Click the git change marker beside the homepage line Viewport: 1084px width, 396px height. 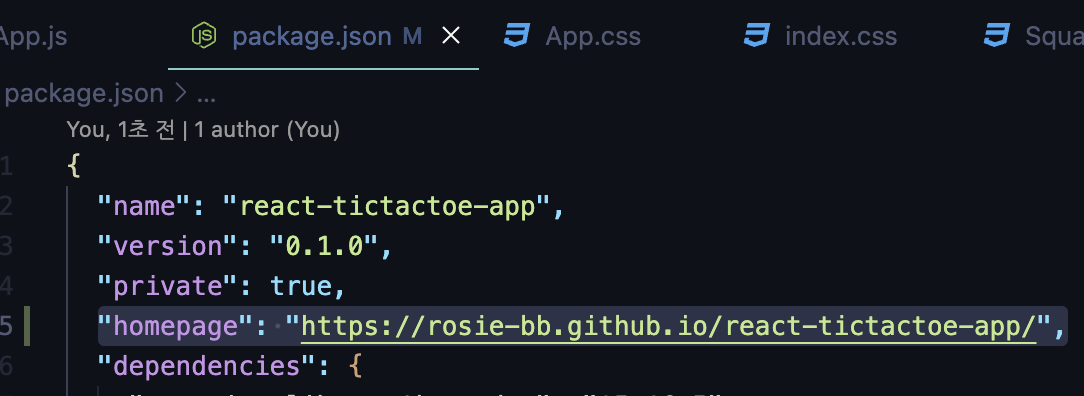pos(27,326)
